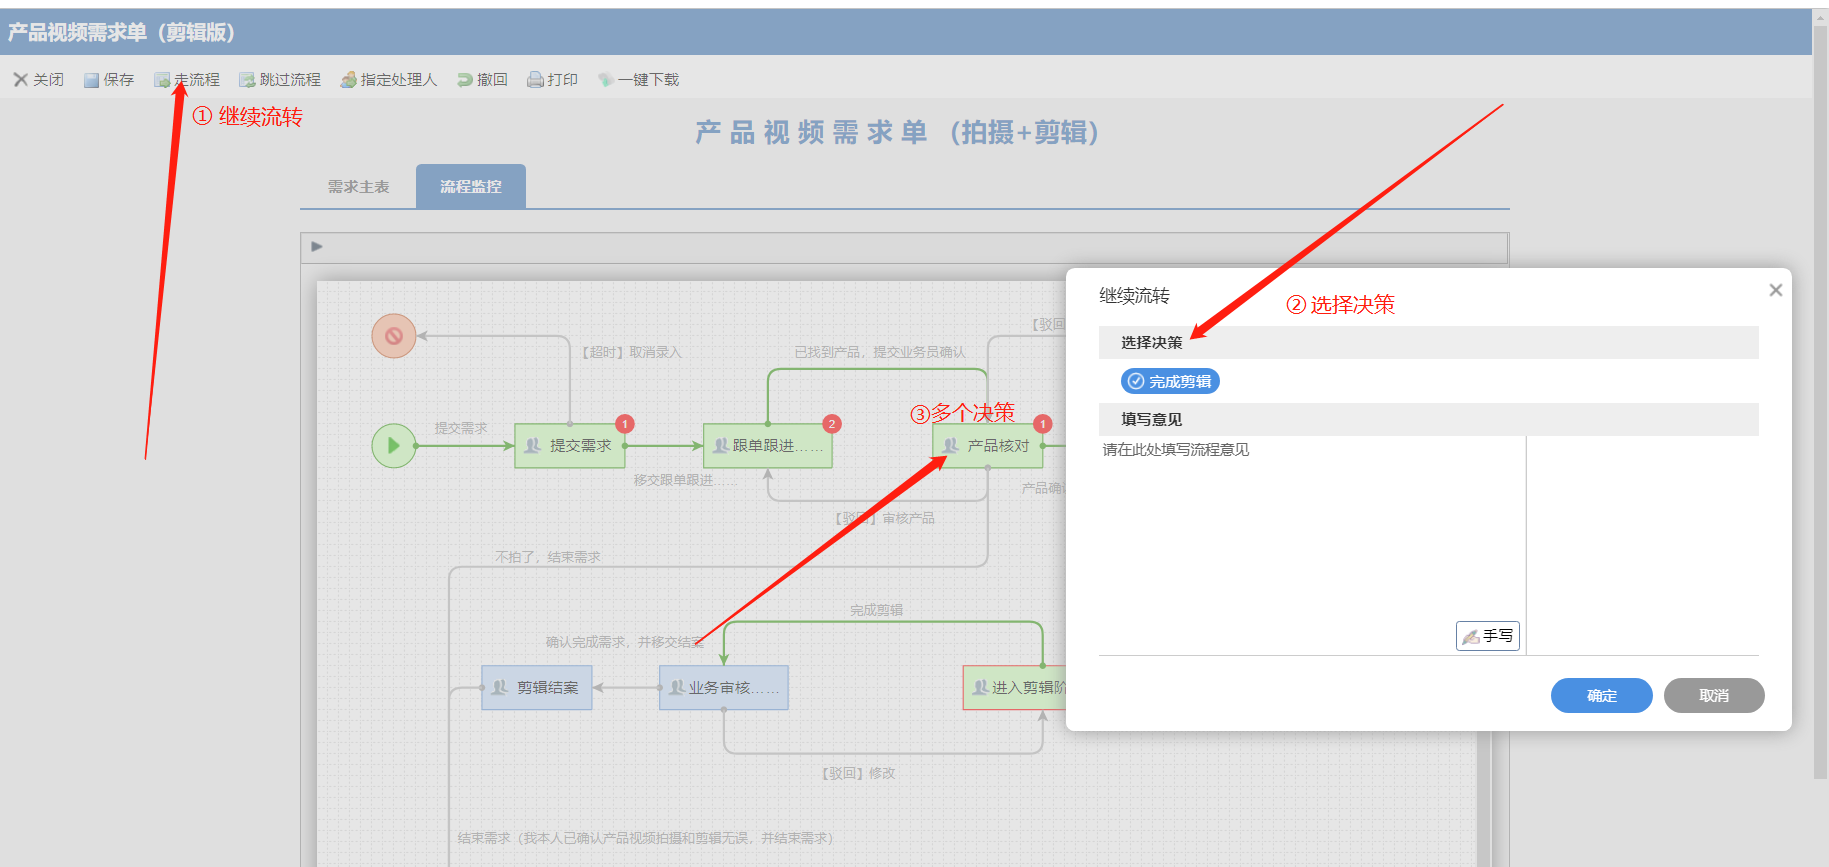The width and height of the screenshot is (1829, 867).
Task: Select the 完成剪辑 decision option in dialog
Action: point(1170,381)
